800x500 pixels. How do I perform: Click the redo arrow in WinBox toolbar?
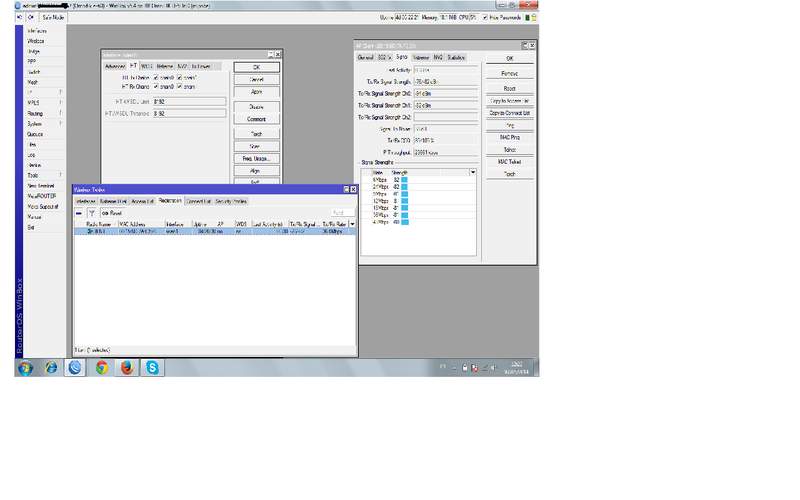pyautogui.click(x=31, y=17)
